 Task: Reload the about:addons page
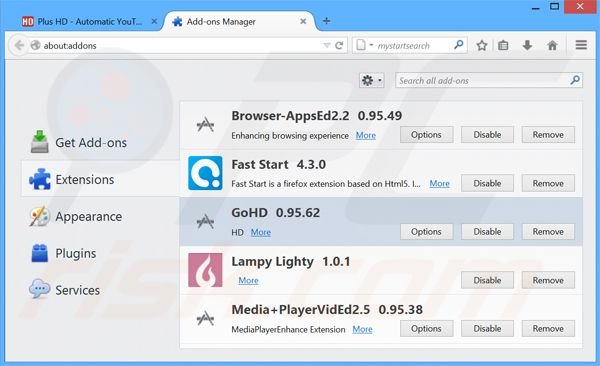339,46
